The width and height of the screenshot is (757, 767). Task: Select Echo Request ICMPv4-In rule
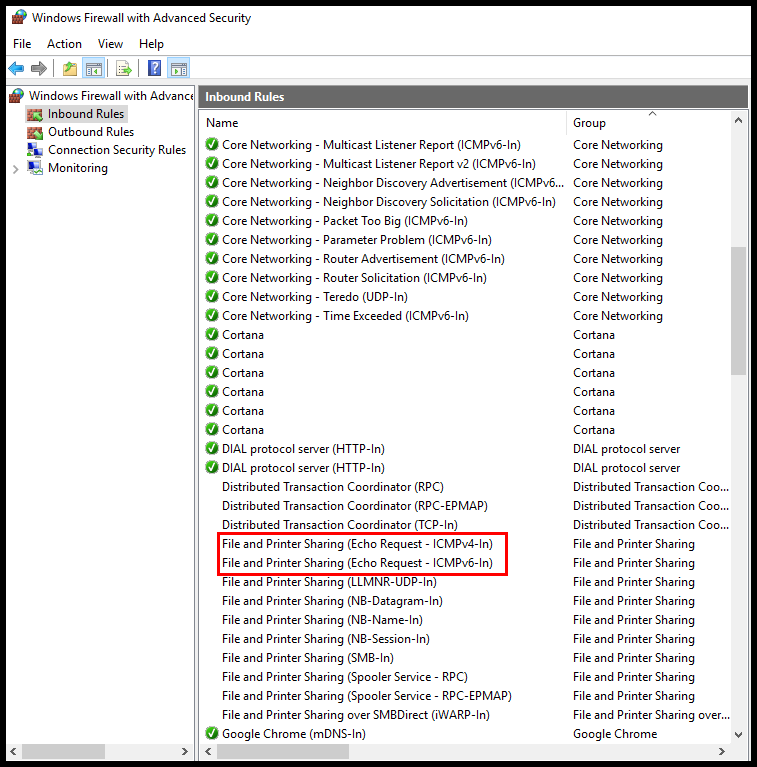[x=357, y=544]
